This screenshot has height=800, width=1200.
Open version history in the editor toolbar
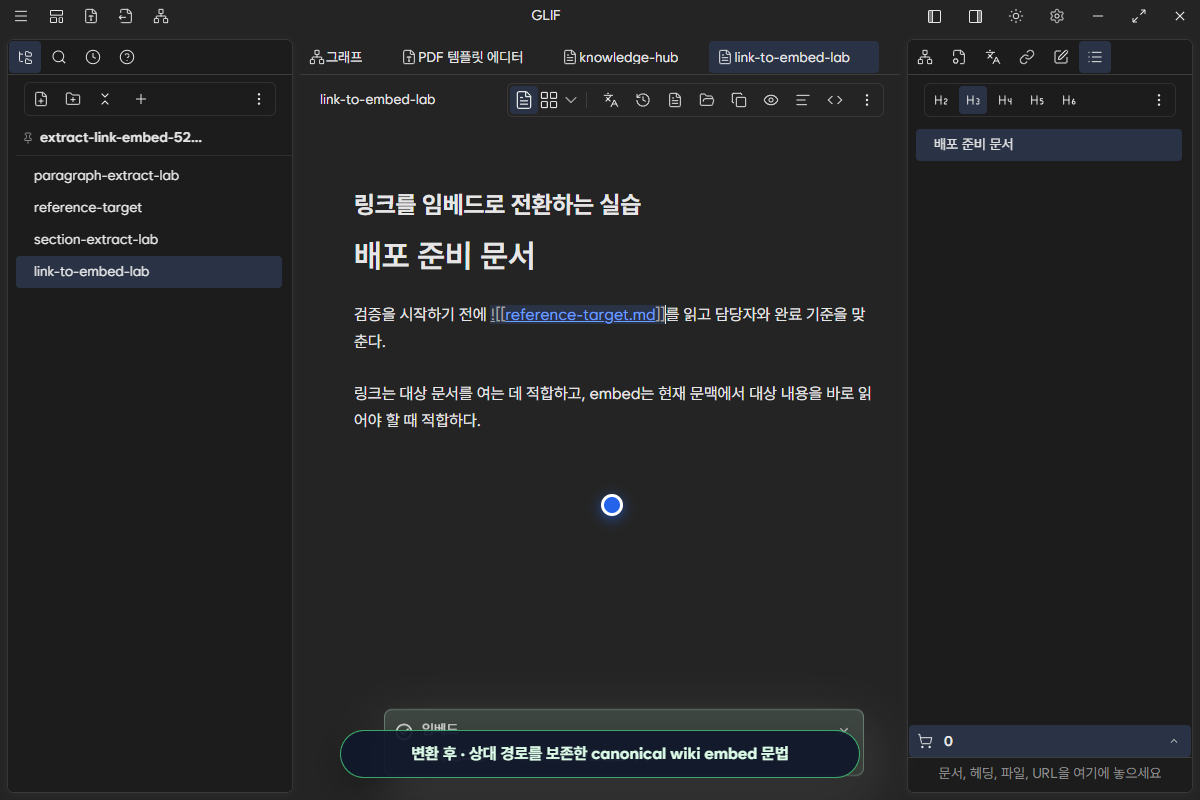643,100
